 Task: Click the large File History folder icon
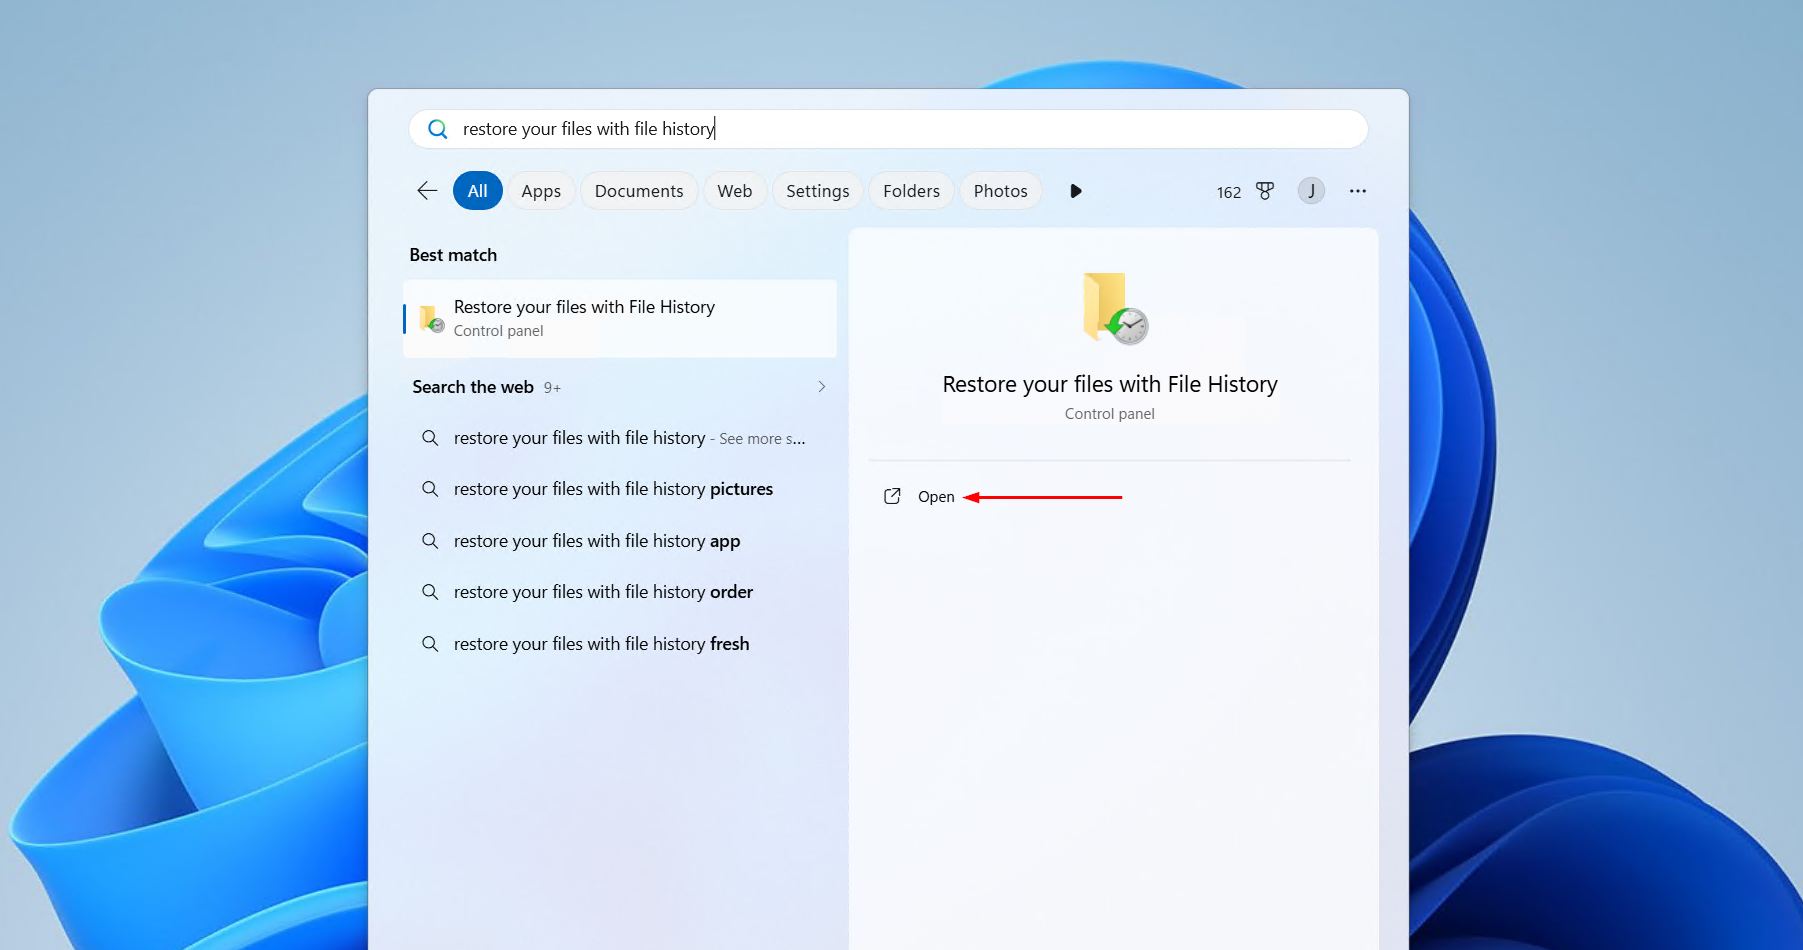coord(1114,308)
